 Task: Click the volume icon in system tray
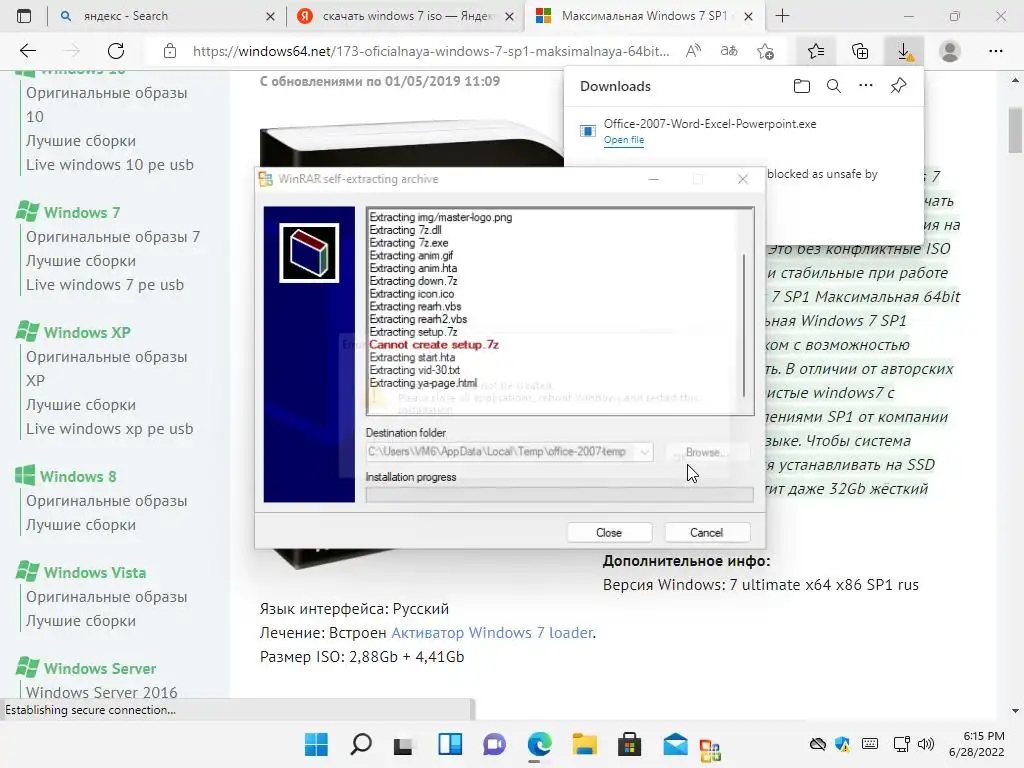(x=925, y=744)
